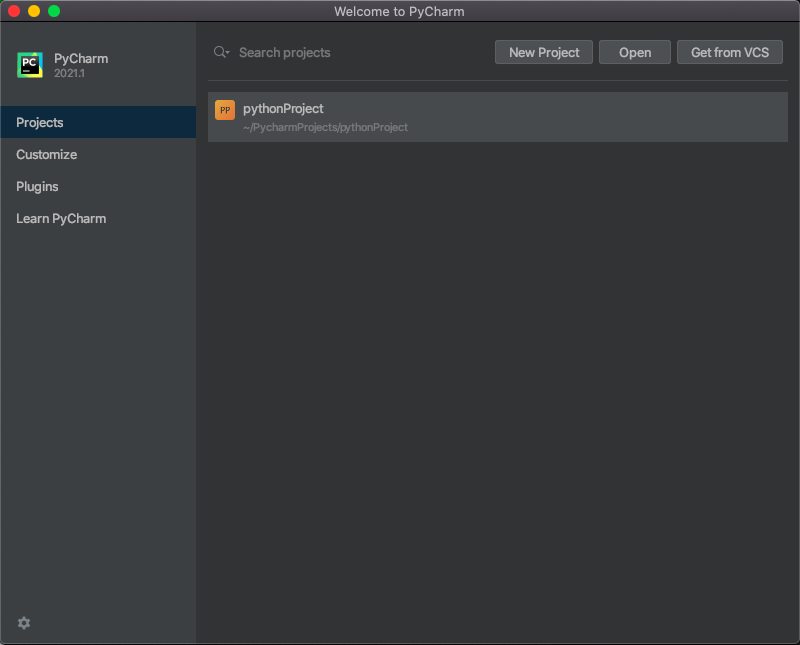Open the Plugins section
Screen dimensions: 800x645
[37, 186]
